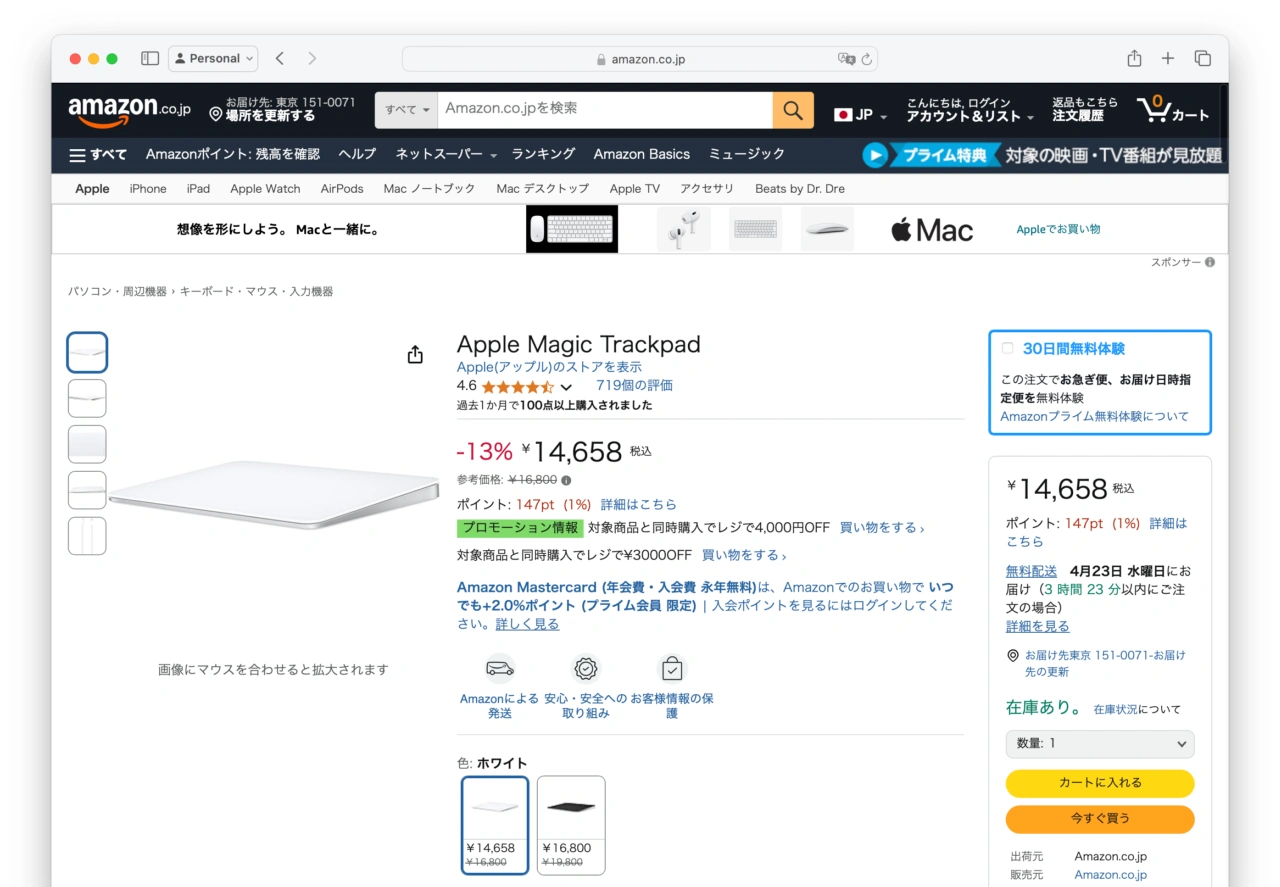1280x887 pixels.
Task: Click the Amazon.co.jp search input field
Action: coord(604,109)
